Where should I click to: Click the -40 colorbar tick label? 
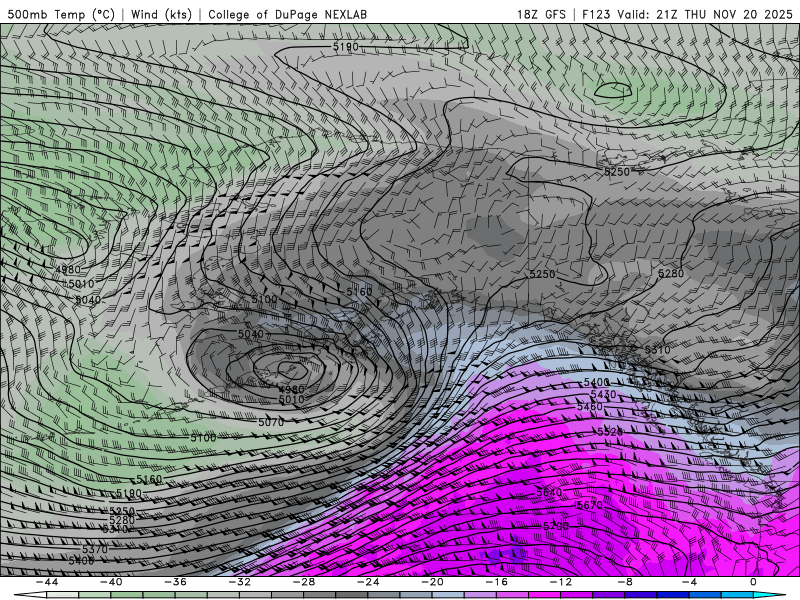[x=111, y=582]
